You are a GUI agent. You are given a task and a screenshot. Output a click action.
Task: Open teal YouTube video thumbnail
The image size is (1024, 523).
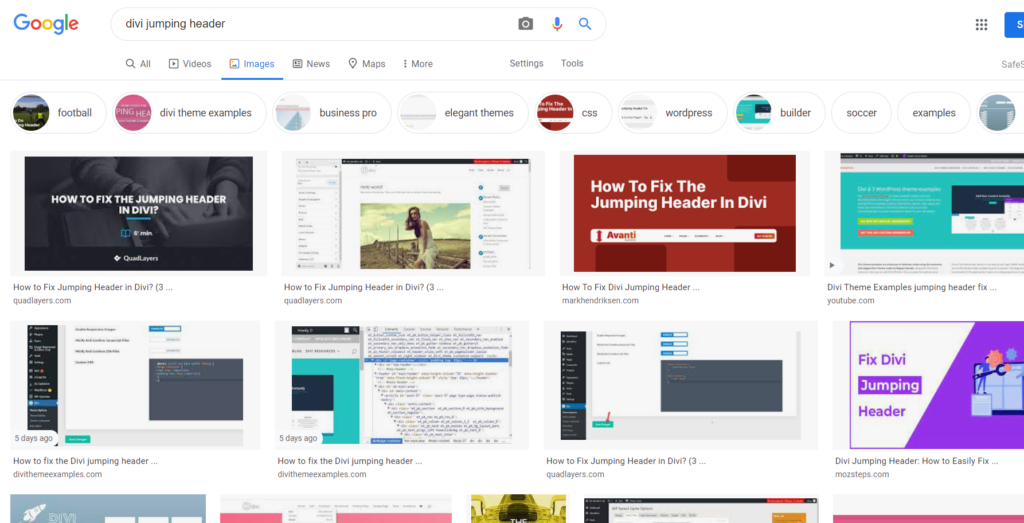924,214
